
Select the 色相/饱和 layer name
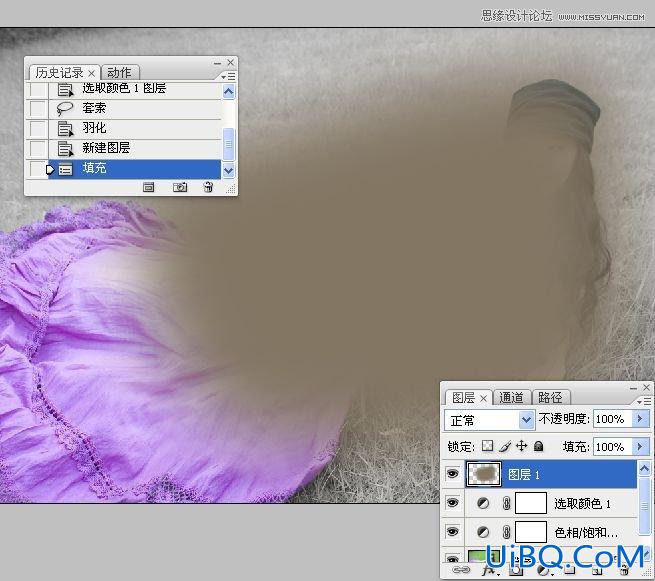tap(586, 533)
